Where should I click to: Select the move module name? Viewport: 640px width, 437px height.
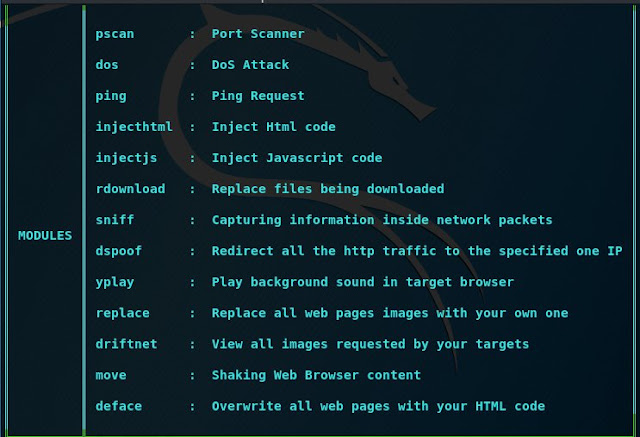(111, 375)
